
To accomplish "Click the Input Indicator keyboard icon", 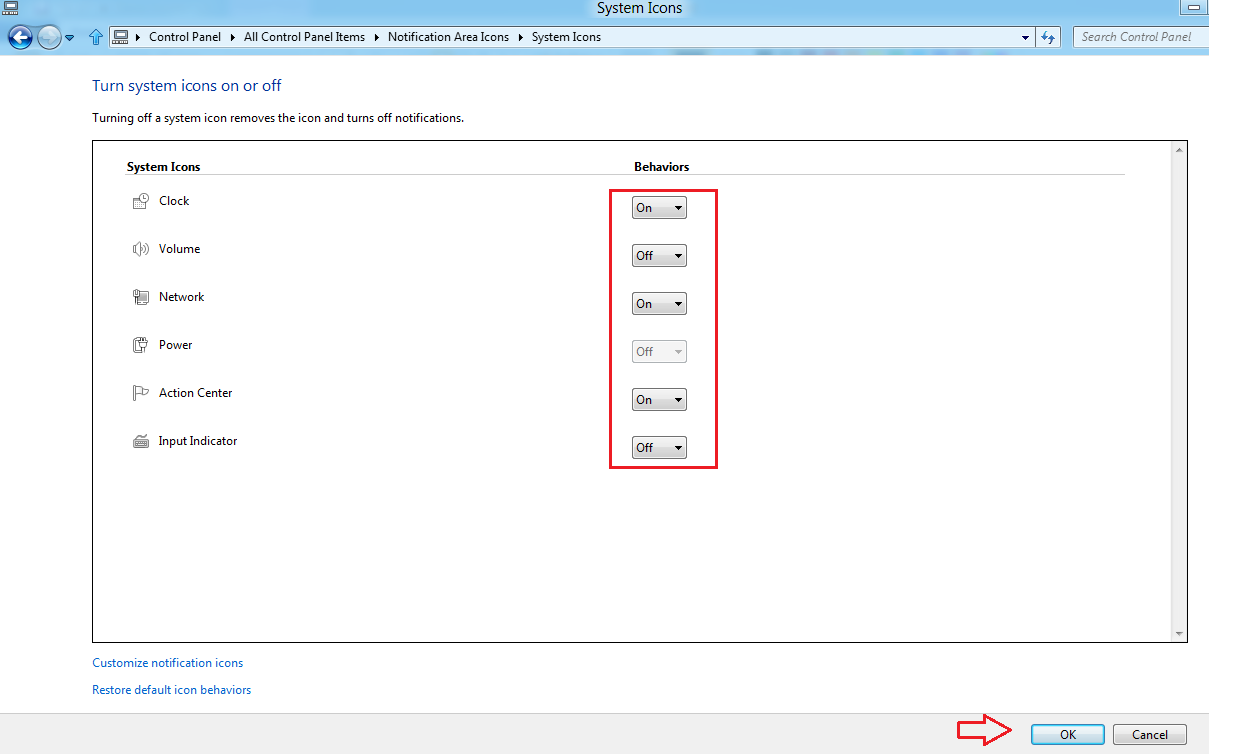I will pos(140,440).
